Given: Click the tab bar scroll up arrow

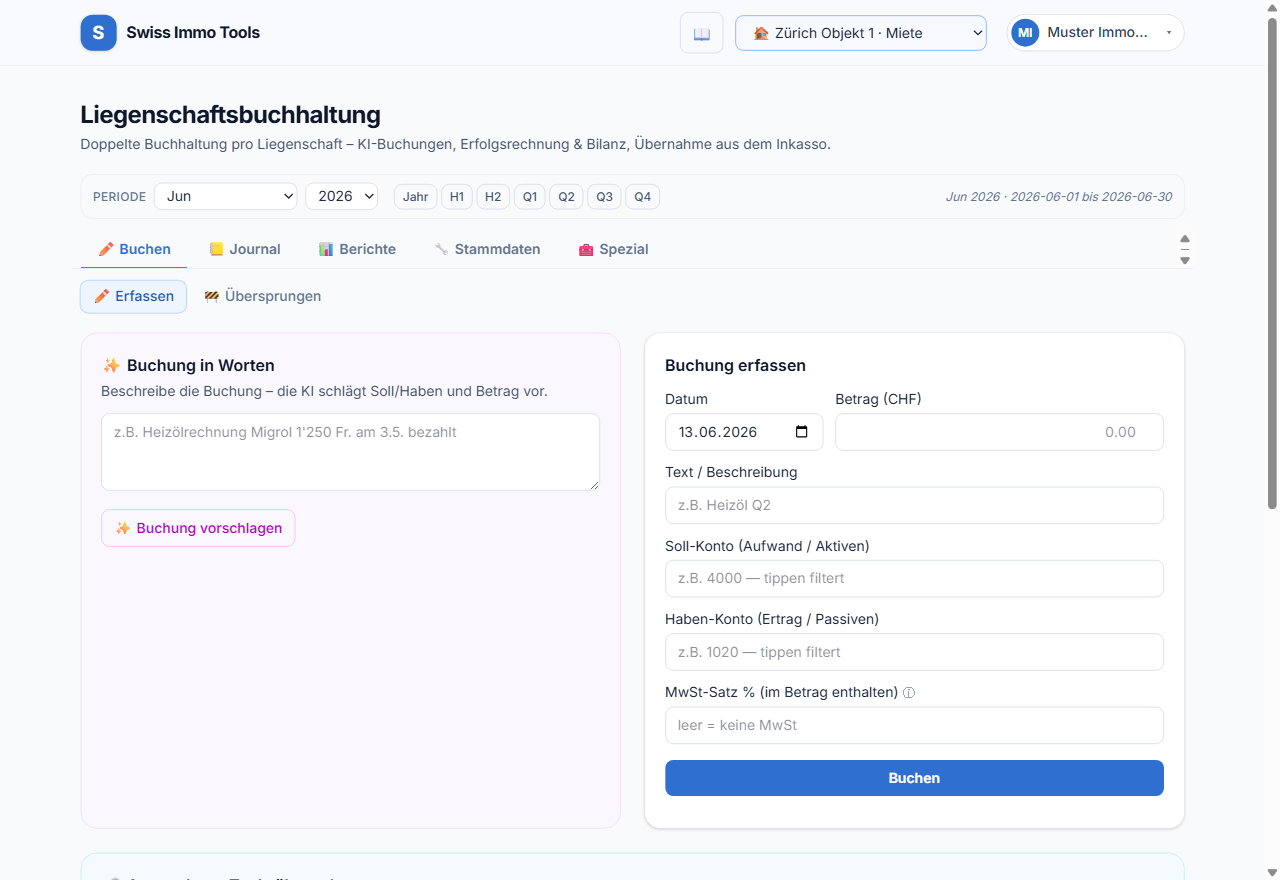Looking at the screenshot, I should [1185, 239].
